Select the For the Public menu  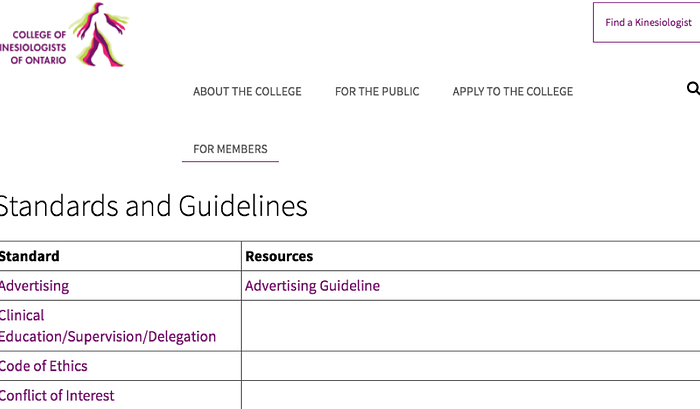click(x=377, y=92)
